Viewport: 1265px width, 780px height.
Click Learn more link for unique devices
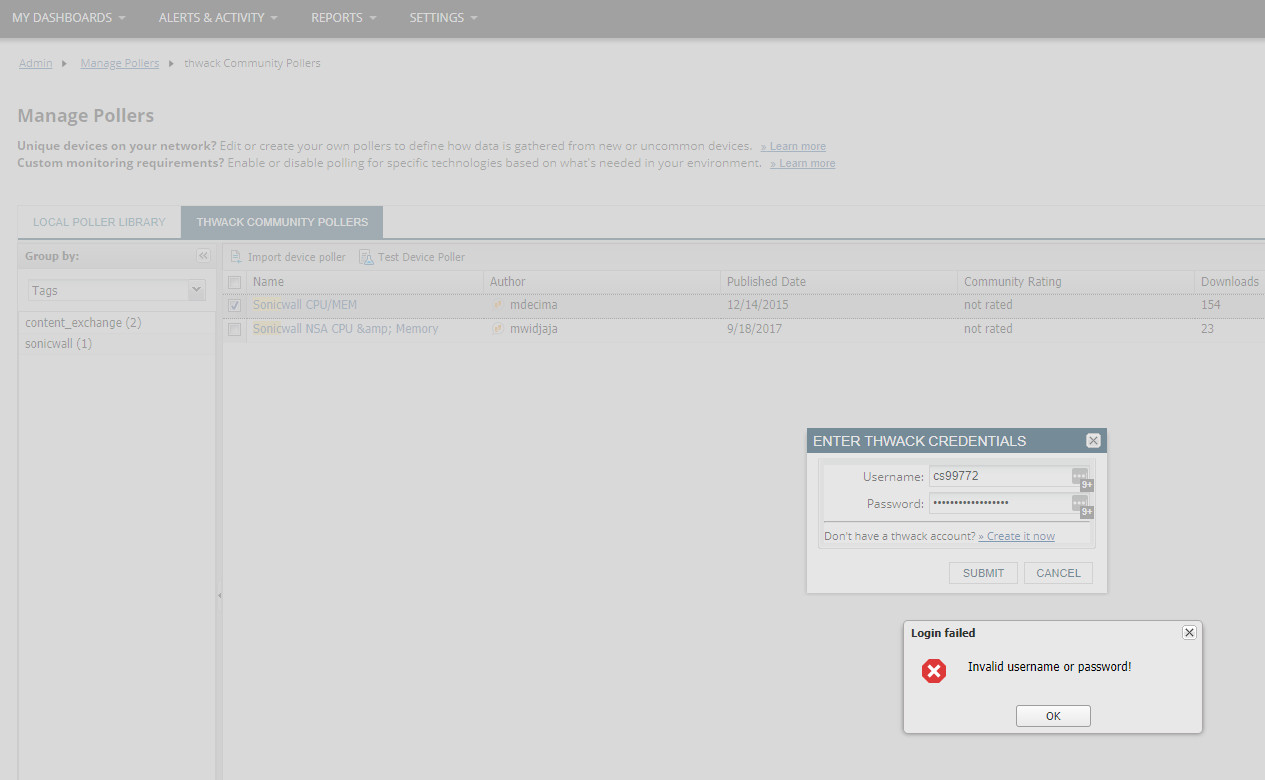click(x=793, y=147)
